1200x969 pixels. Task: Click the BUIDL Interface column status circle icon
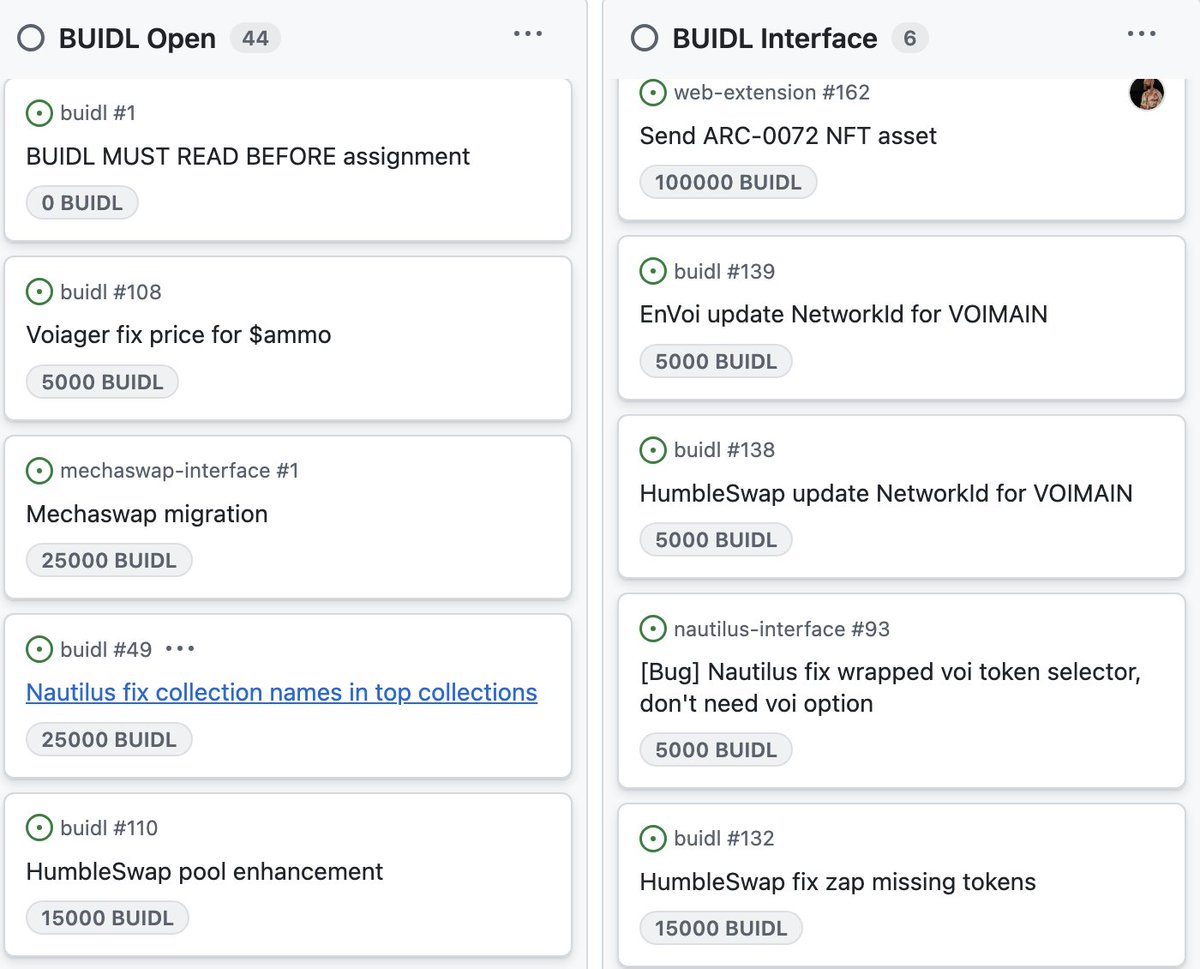tap(645, 39)
